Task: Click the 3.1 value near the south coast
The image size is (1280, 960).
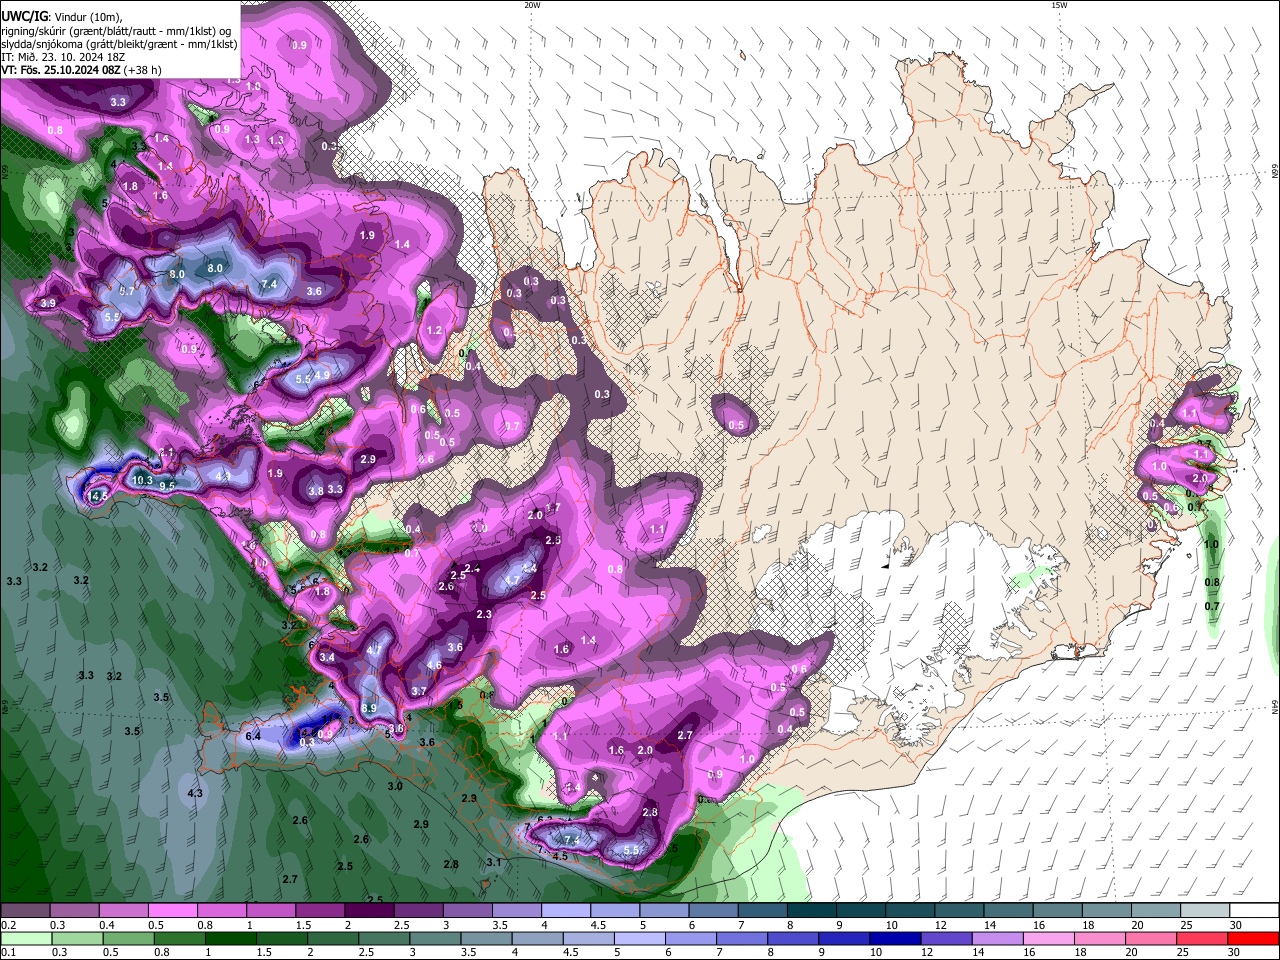Action: 493,862
